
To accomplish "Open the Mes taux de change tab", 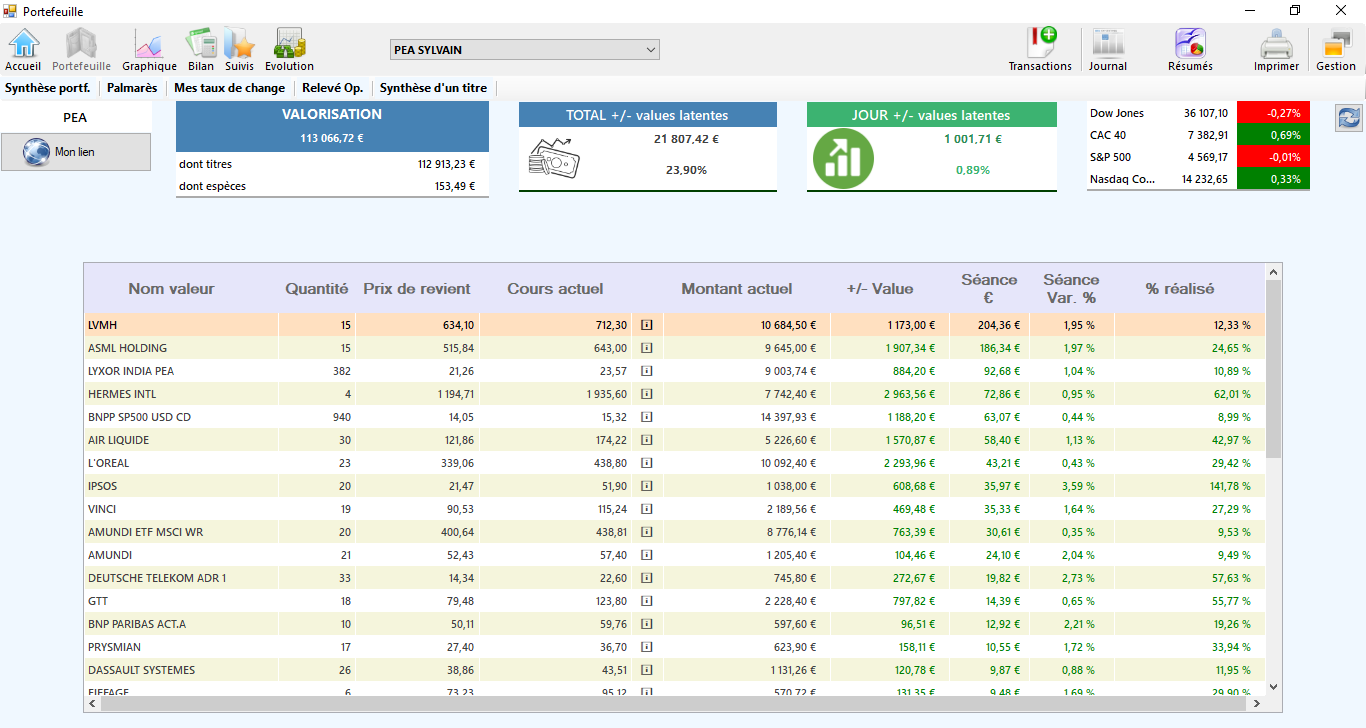I will 229,88.
